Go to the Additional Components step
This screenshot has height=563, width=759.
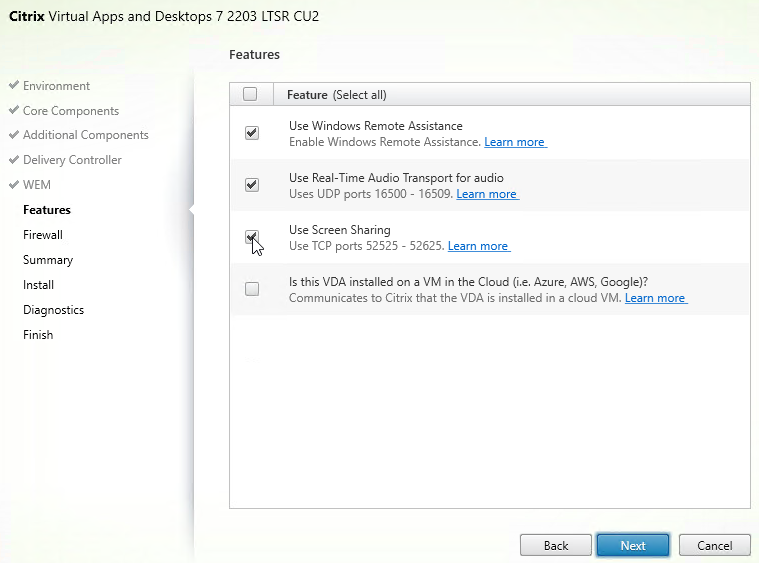(x=86, y=135)
